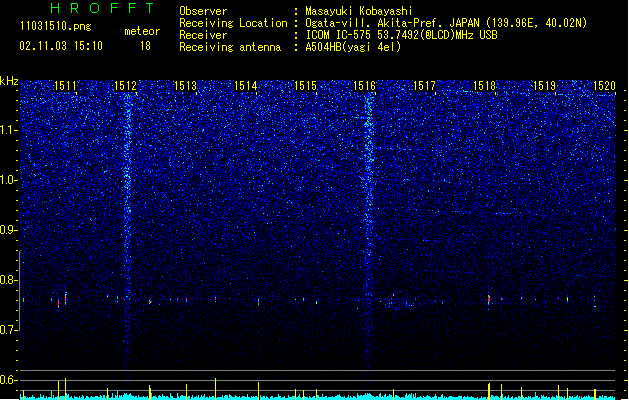Viewport: 629px width, 400px height.
Task: Click the Observer label
Action: (x=203, y=11)
